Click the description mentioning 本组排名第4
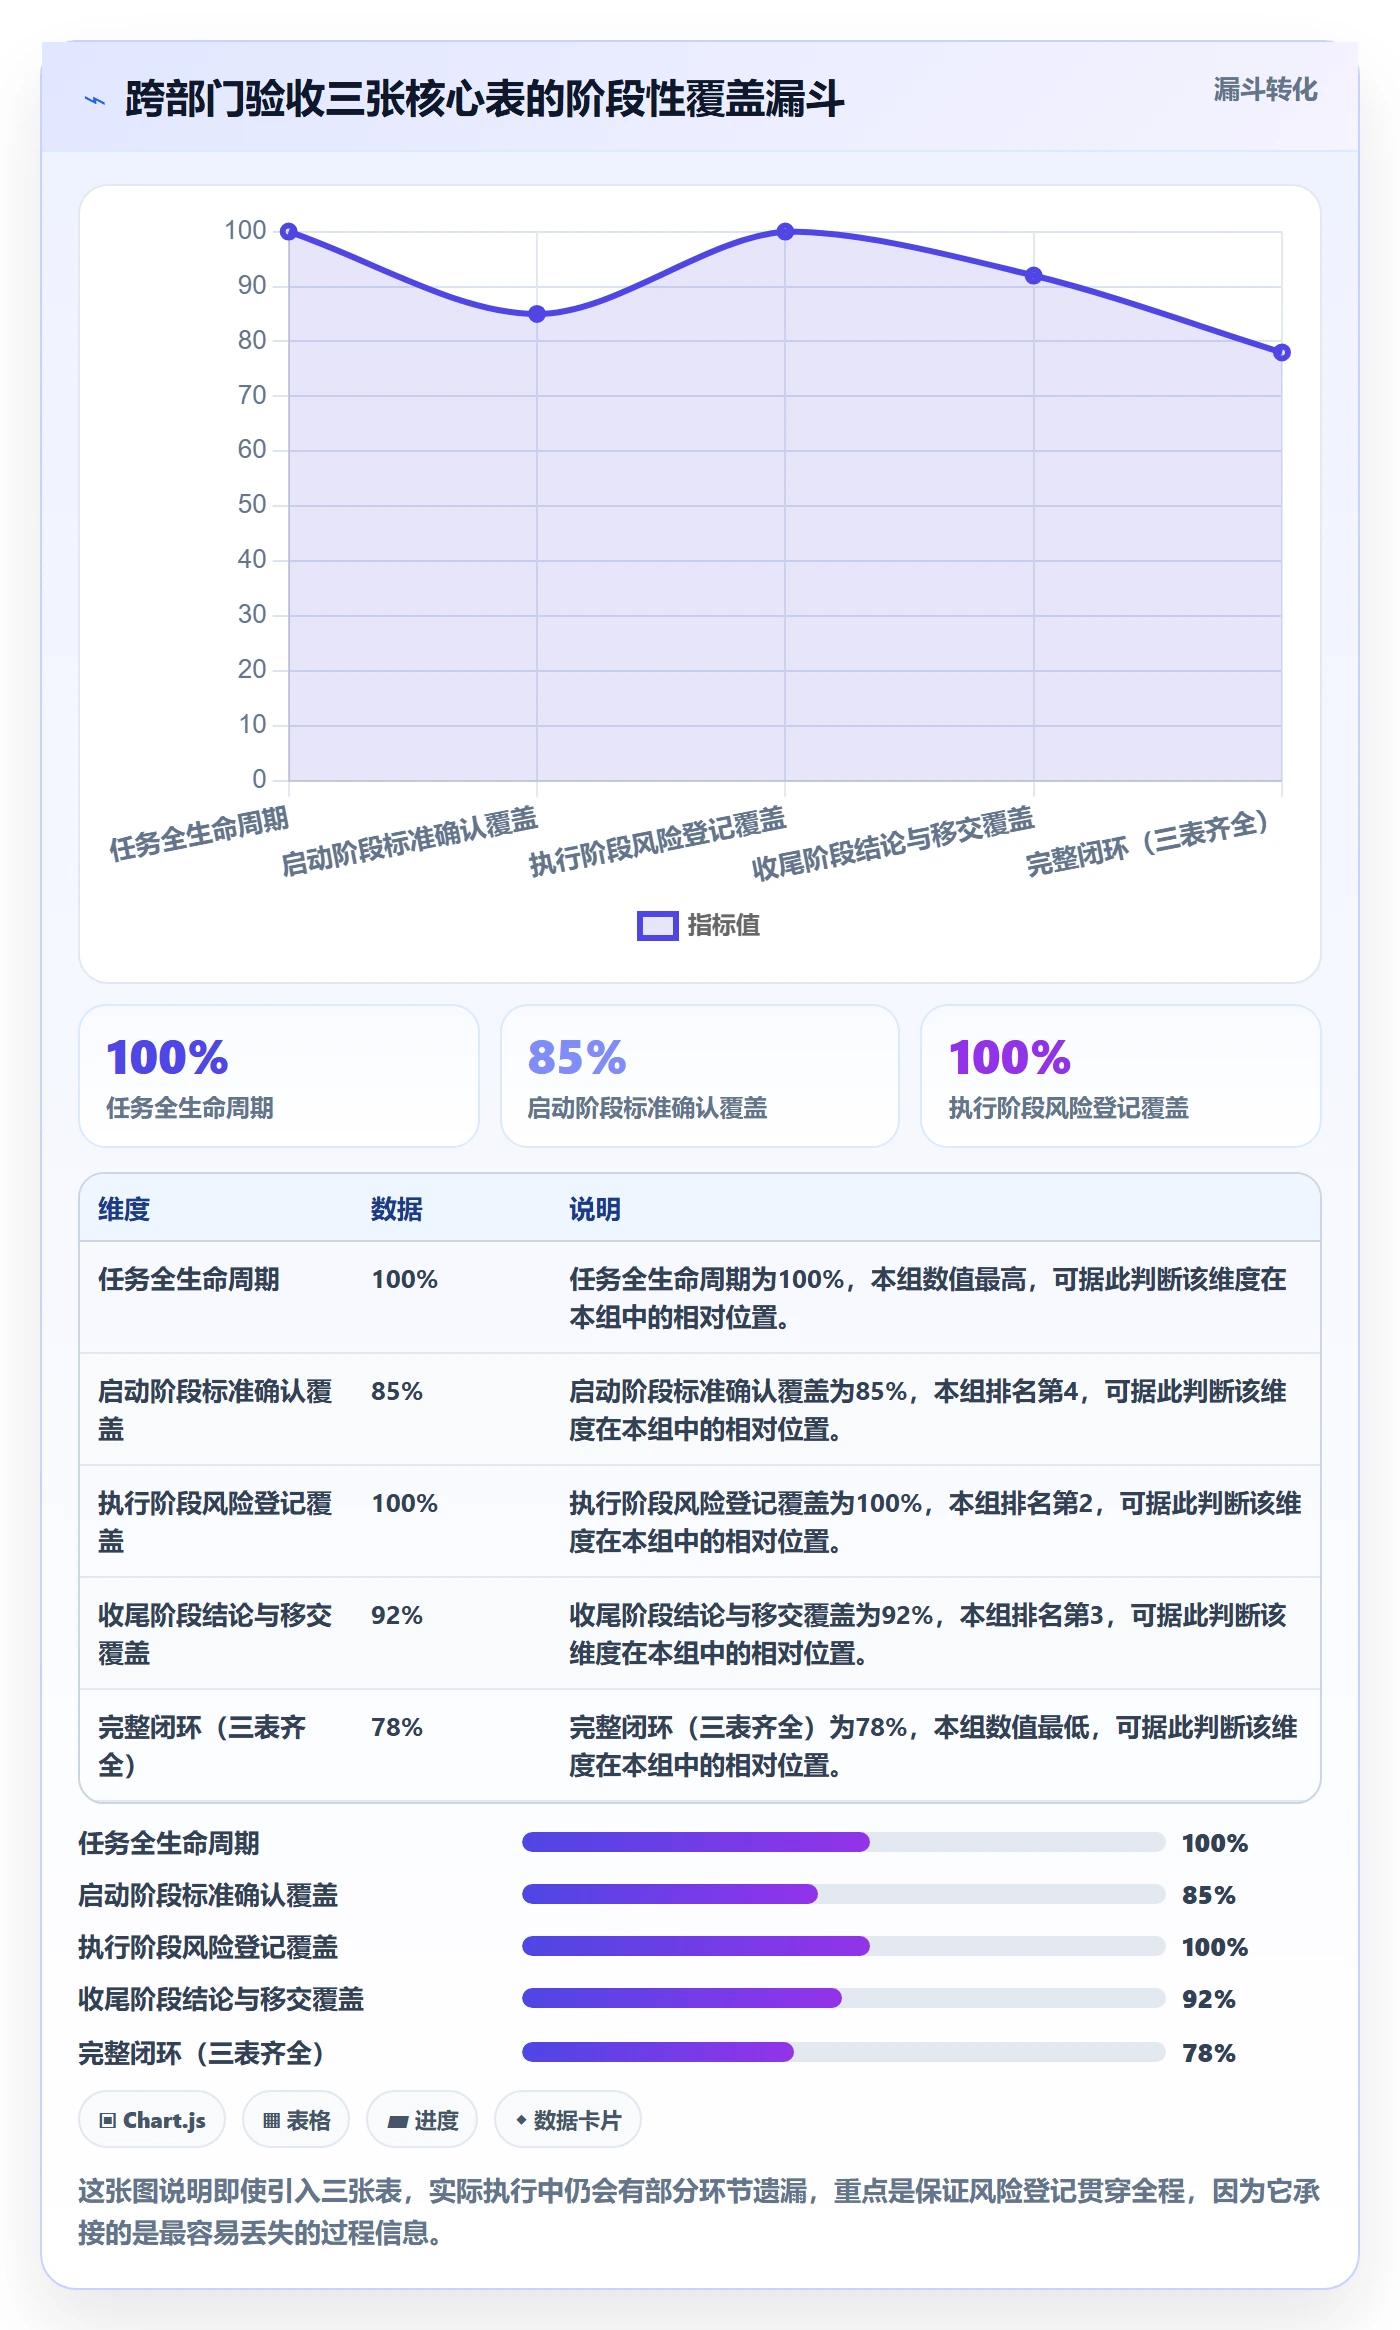The image size is (1400, 2330). pos(928,1410)
